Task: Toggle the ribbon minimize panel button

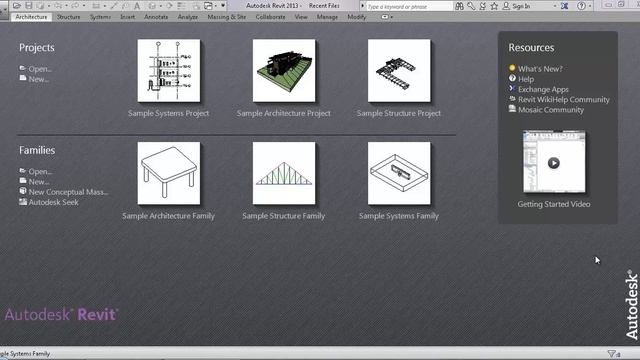Action: (384, 17)
